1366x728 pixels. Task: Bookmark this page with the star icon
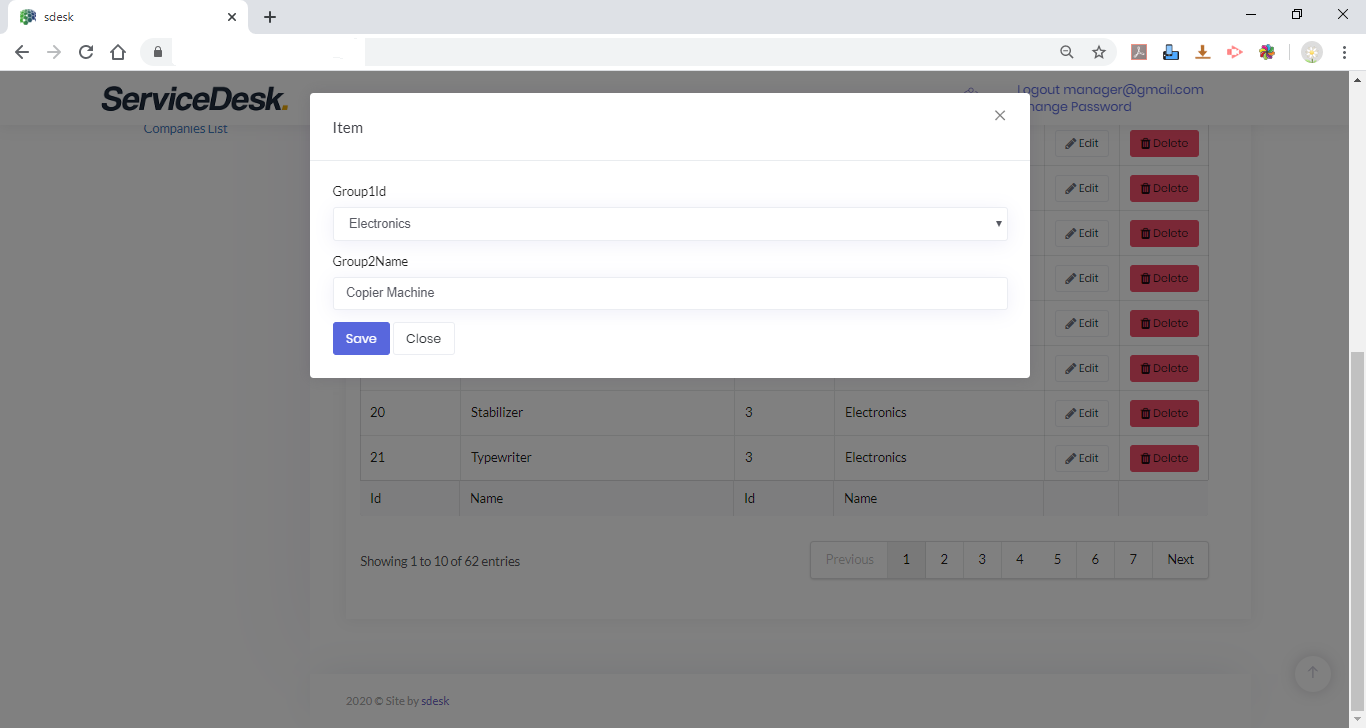1099,52
